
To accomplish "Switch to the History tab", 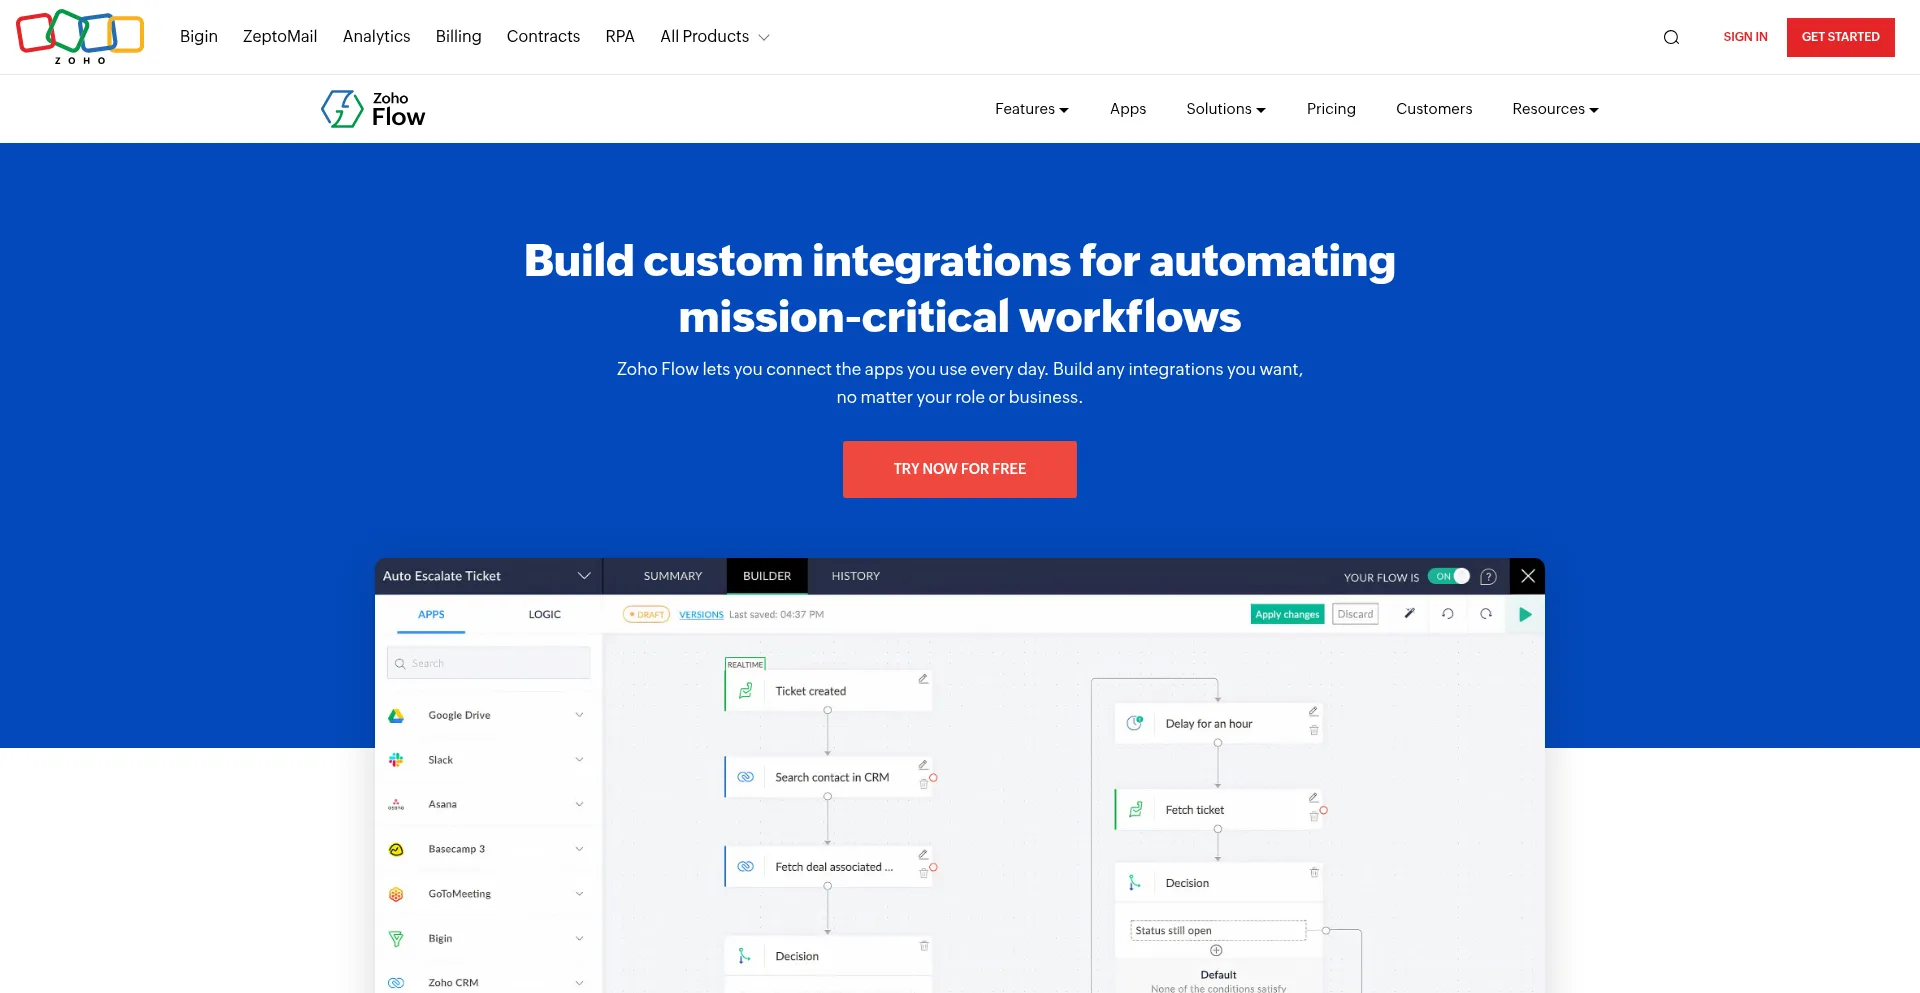I will [856, 576].
